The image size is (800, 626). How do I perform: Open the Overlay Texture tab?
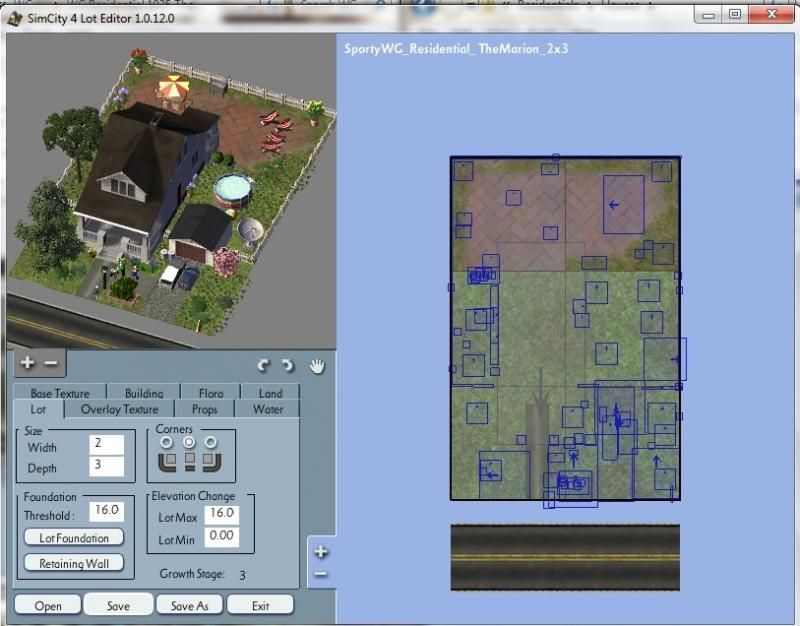click(x=119, y=409)
